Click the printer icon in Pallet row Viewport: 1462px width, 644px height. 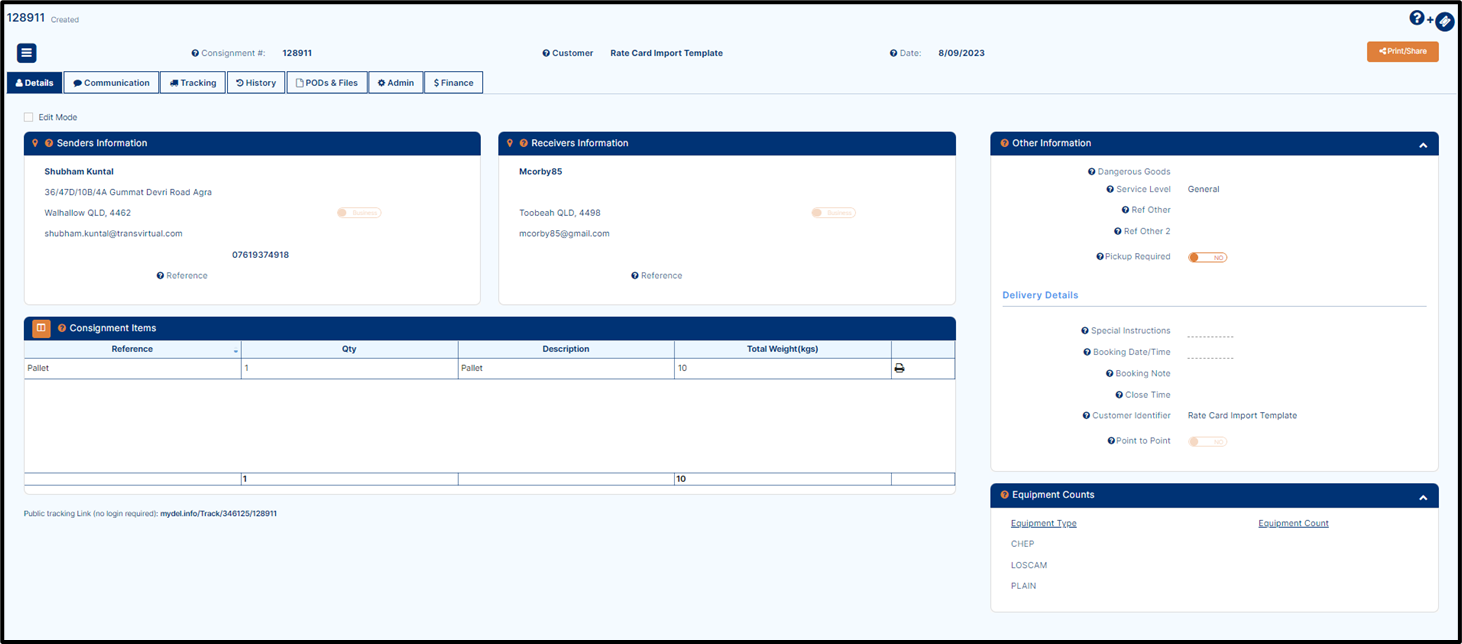pos(899,368)
